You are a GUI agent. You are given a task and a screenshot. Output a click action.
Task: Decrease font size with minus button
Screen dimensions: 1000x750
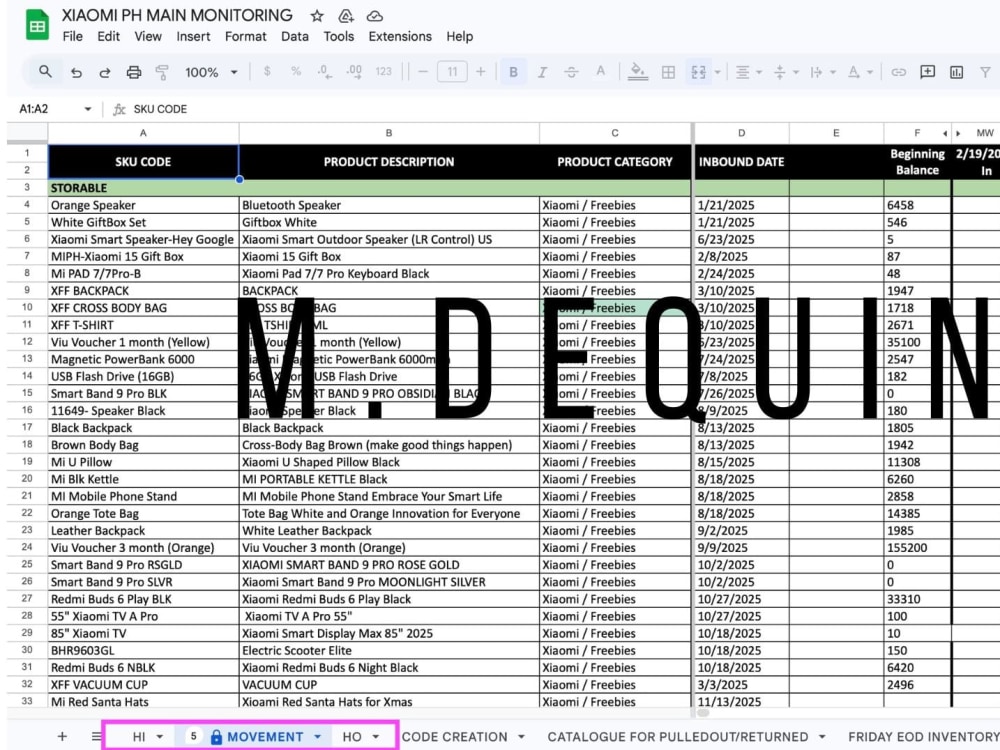[423, 71]
